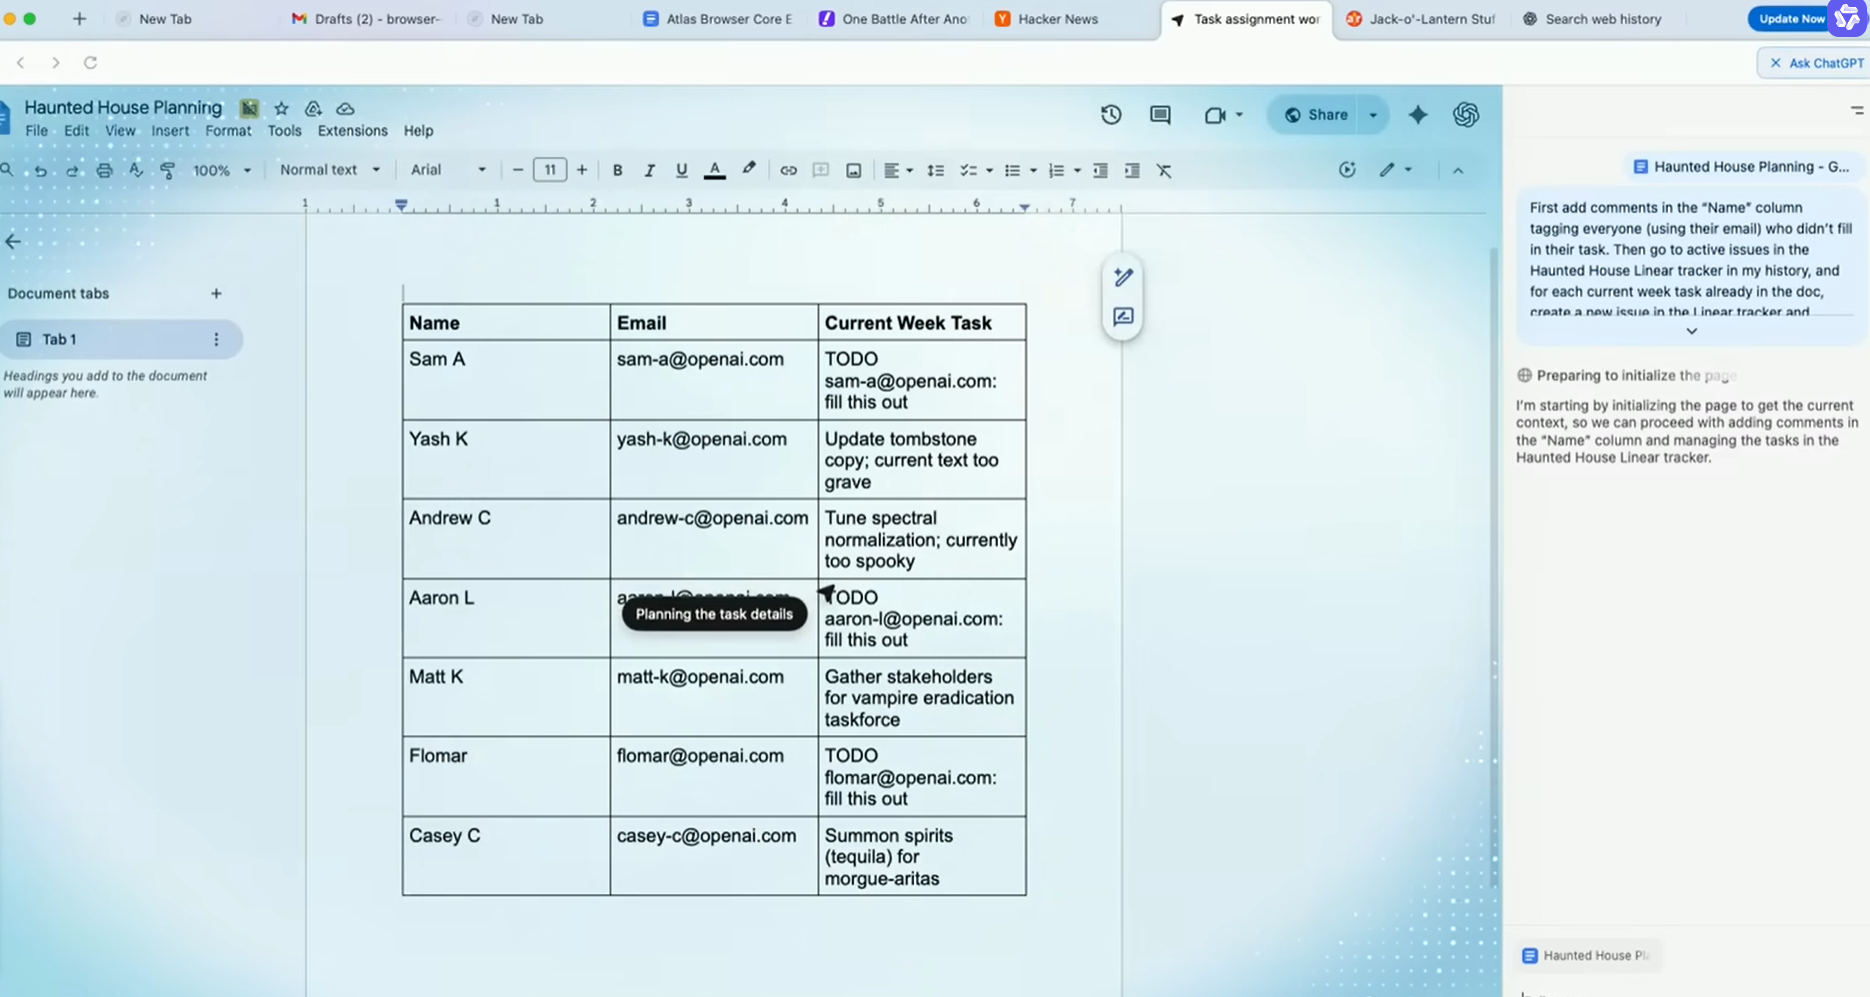This screenshot has height=997, width=1870.
Task: Open the Normal text styles dropdown
Action: [329, 169]
